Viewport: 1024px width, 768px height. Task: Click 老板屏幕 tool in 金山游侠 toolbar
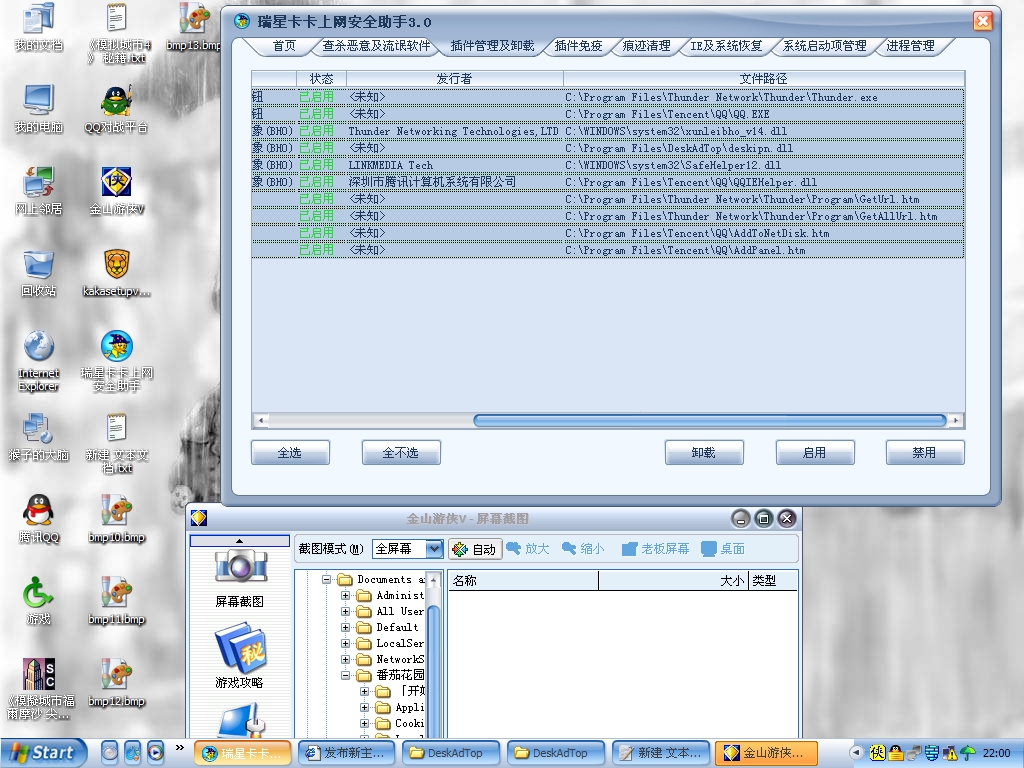655,549
